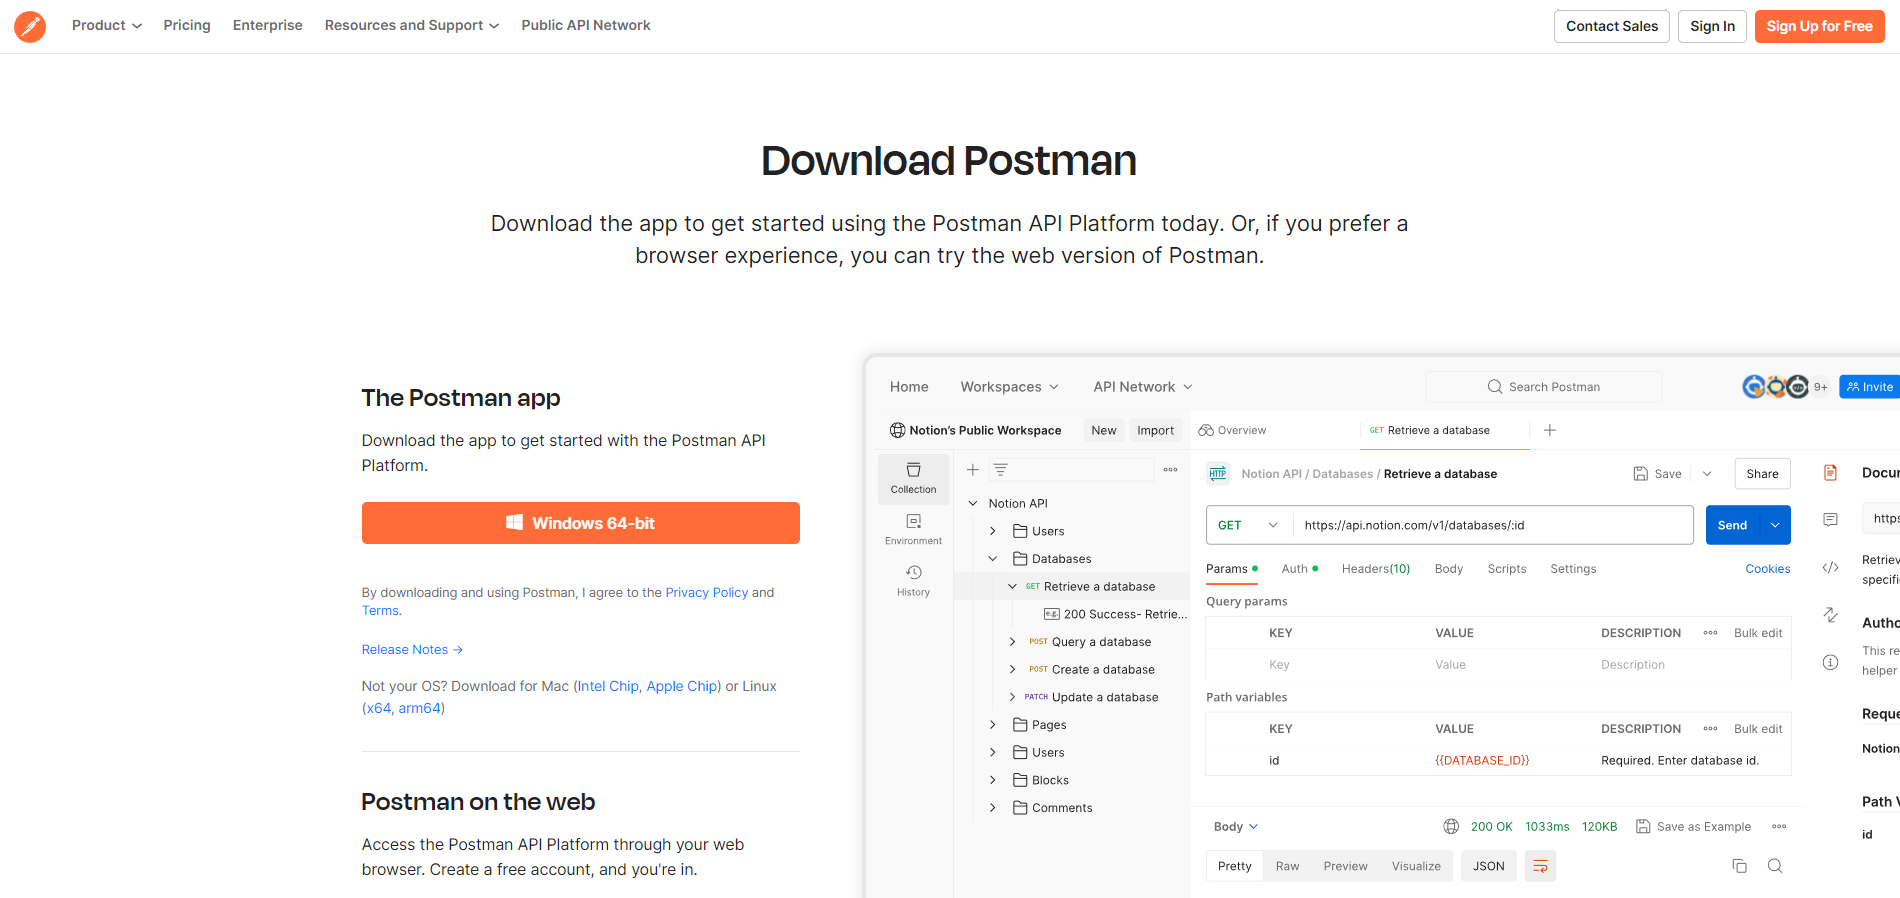Screen dimensions: 1900x898
Task: Open the Pricing menu item
Action: click(x=187, y=25)
